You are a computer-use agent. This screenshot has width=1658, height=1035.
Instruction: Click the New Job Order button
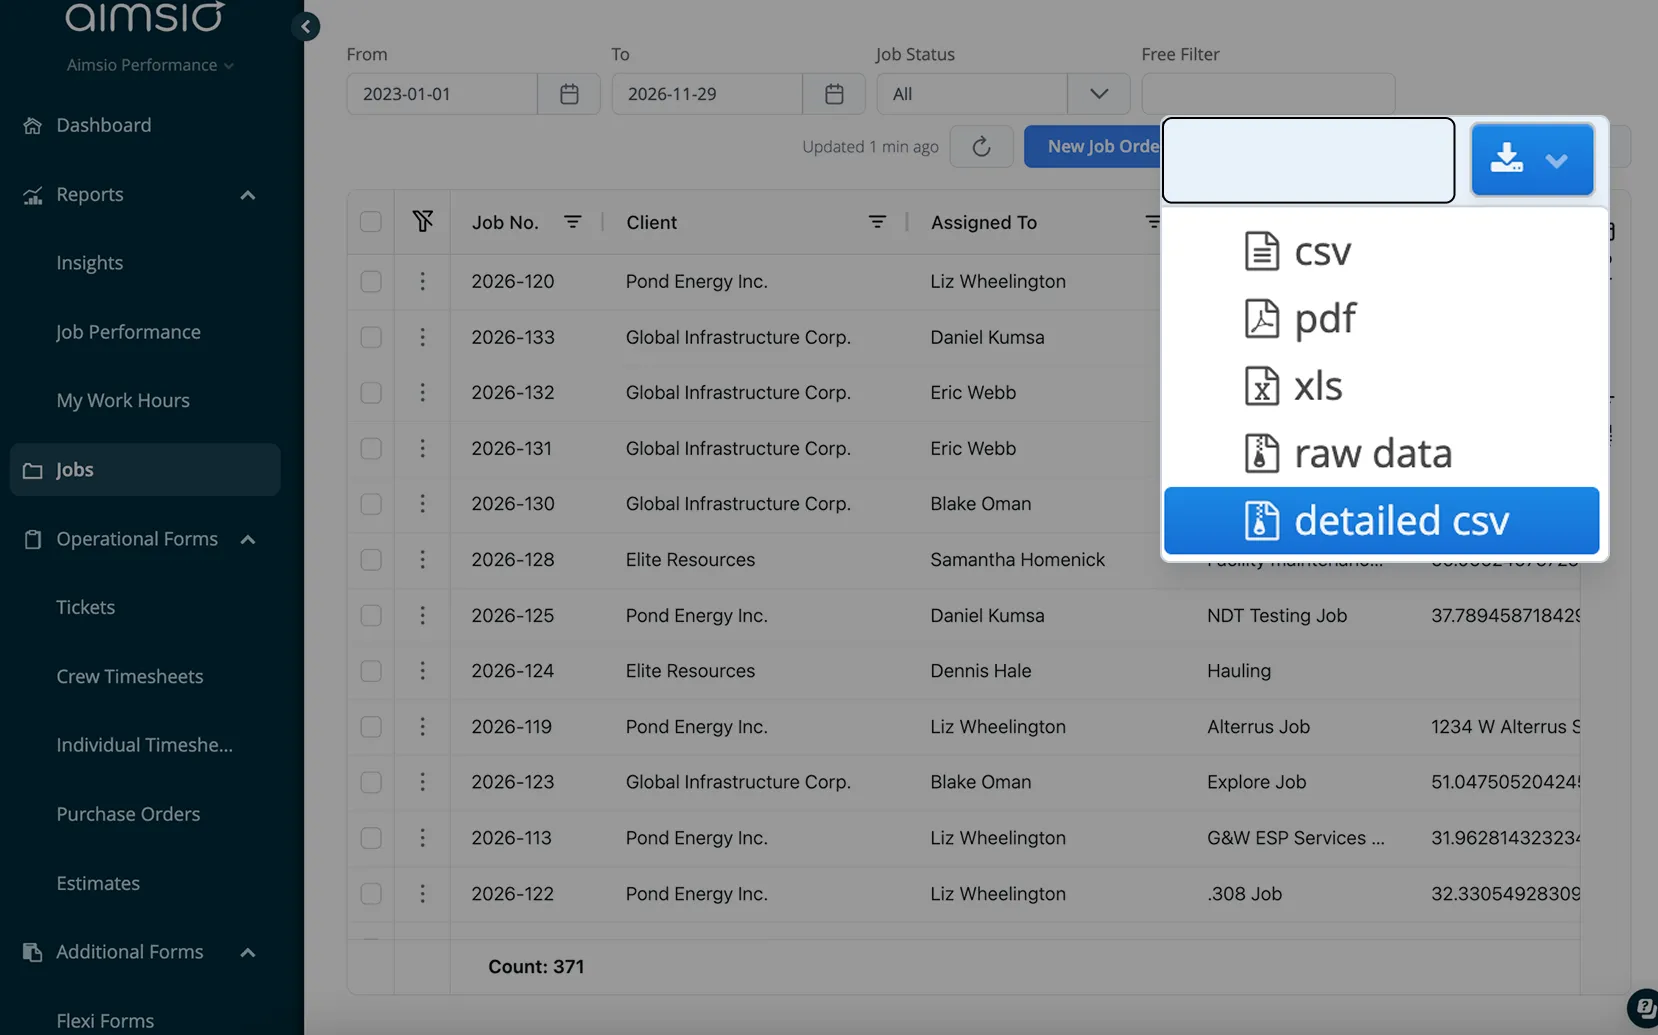point(1093,147)
